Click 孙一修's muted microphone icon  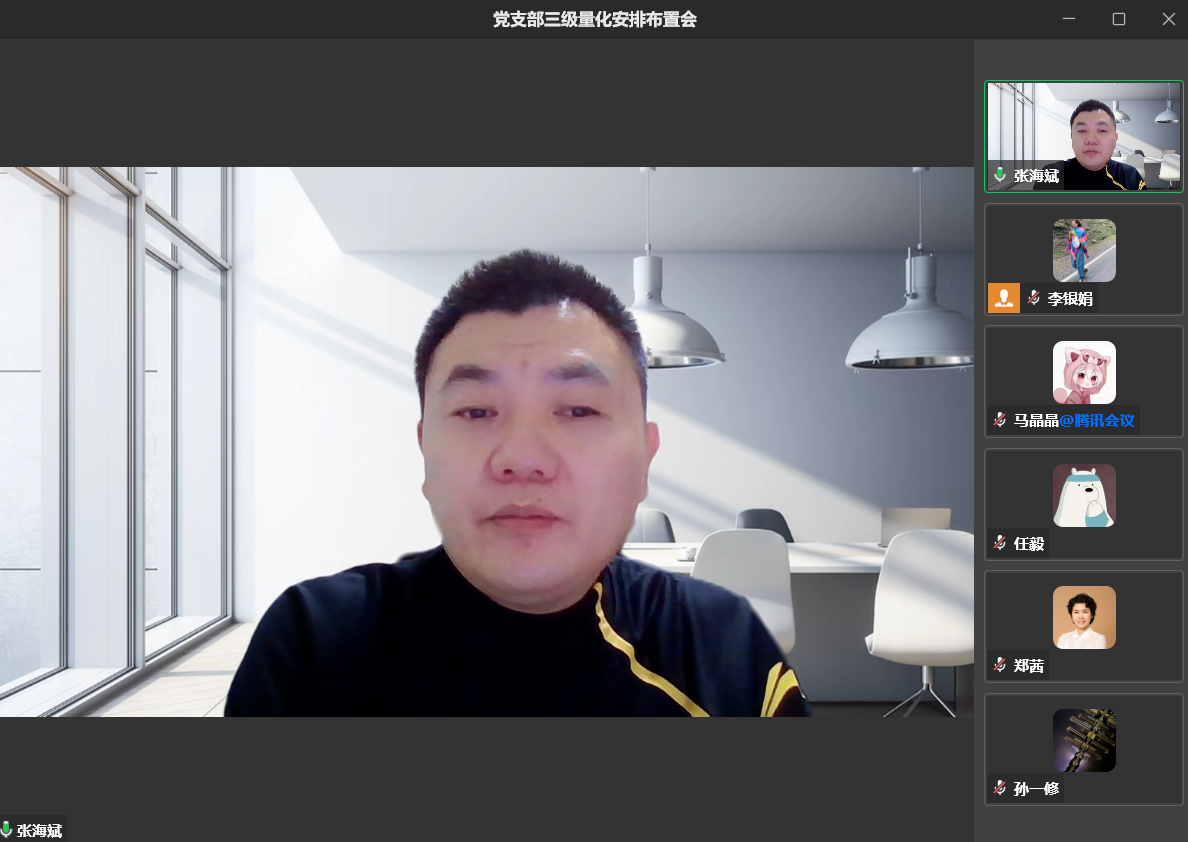[999, 788]
